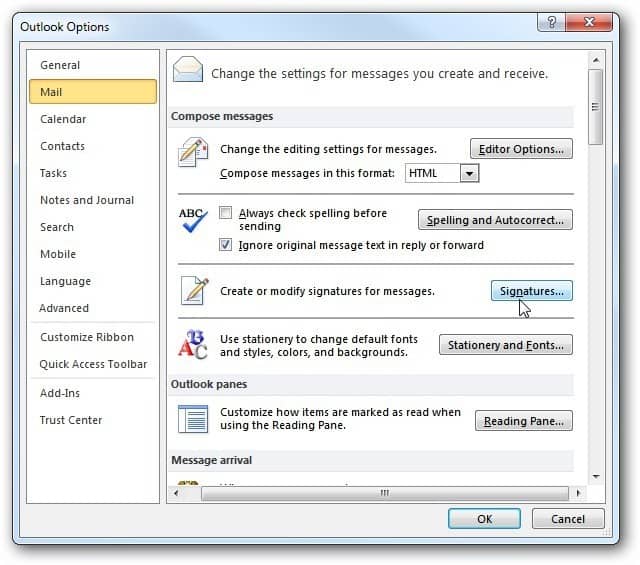The image size is (640, 565).
Task: Click the vertical scrollbar up arrow
Action: 596,60
